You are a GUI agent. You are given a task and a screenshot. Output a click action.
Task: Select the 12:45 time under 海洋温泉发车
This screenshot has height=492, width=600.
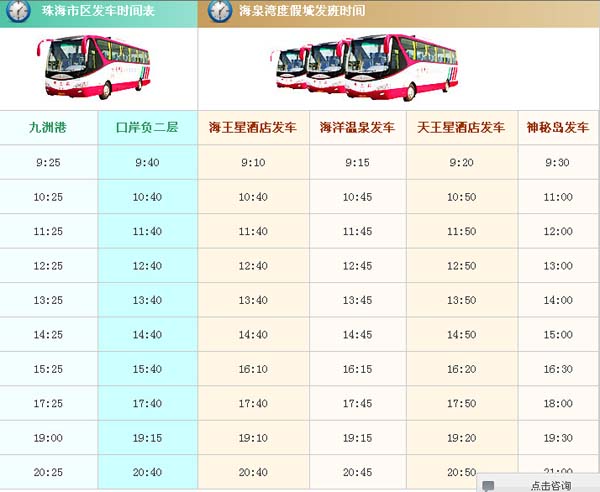[357, 266]
